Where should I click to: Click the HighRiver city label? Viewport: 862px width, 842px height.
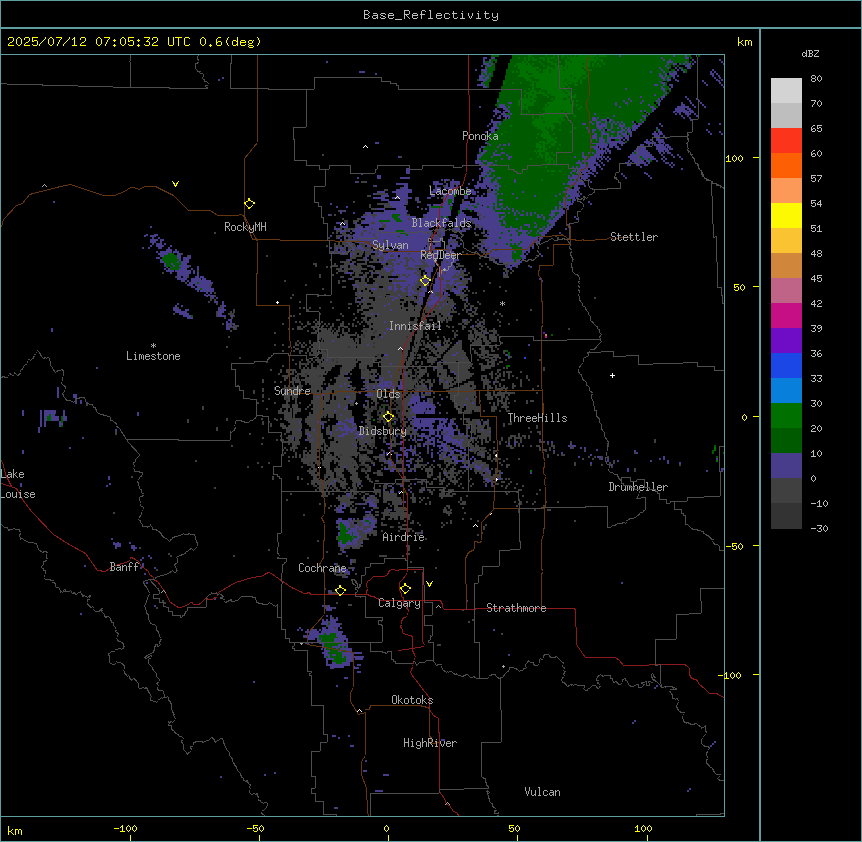430,743
